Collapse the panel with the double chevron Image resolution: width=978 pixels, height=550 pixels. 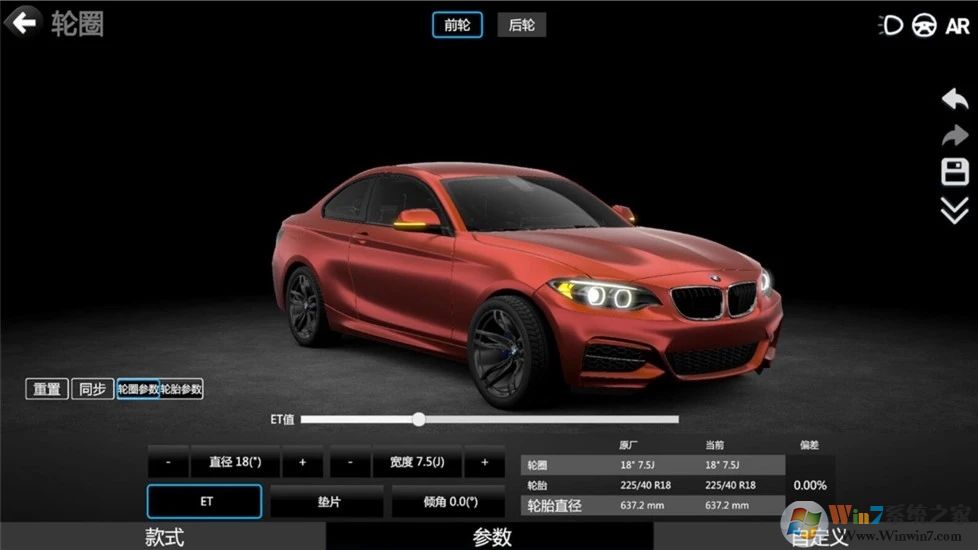tap(954, 210)
